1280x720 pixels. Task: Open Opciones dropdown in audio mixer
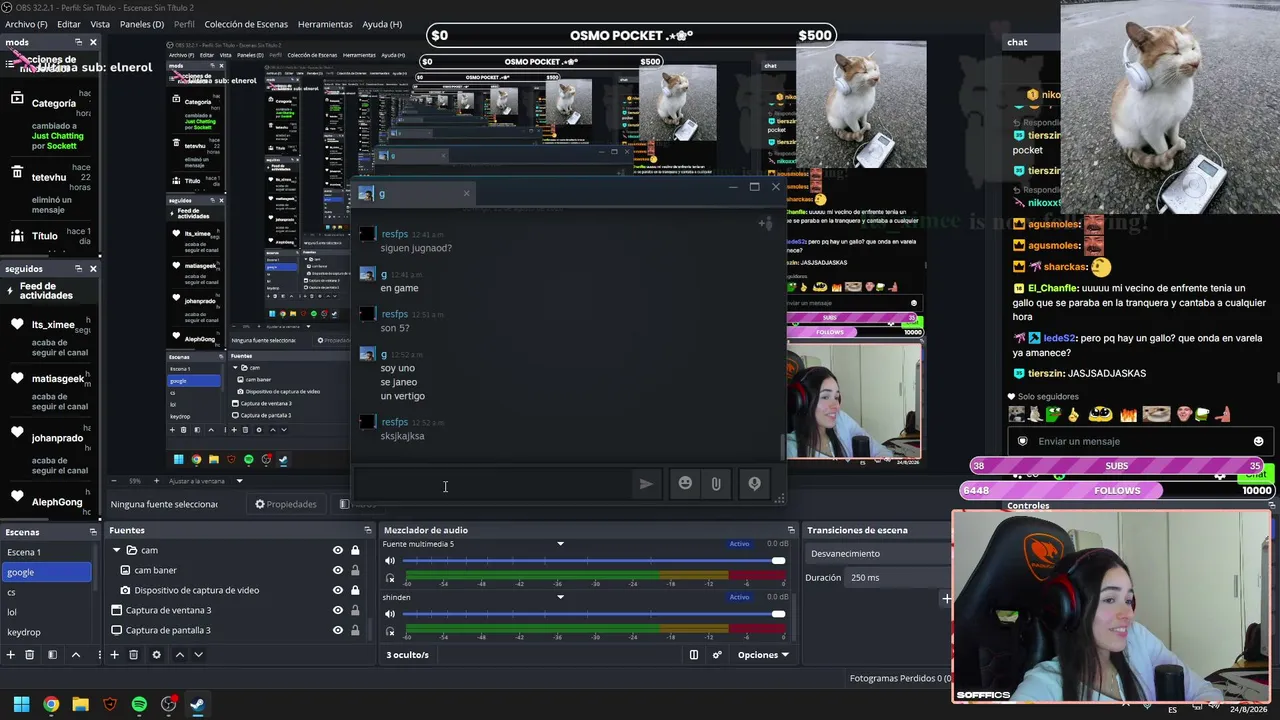(x=763, y=655)
